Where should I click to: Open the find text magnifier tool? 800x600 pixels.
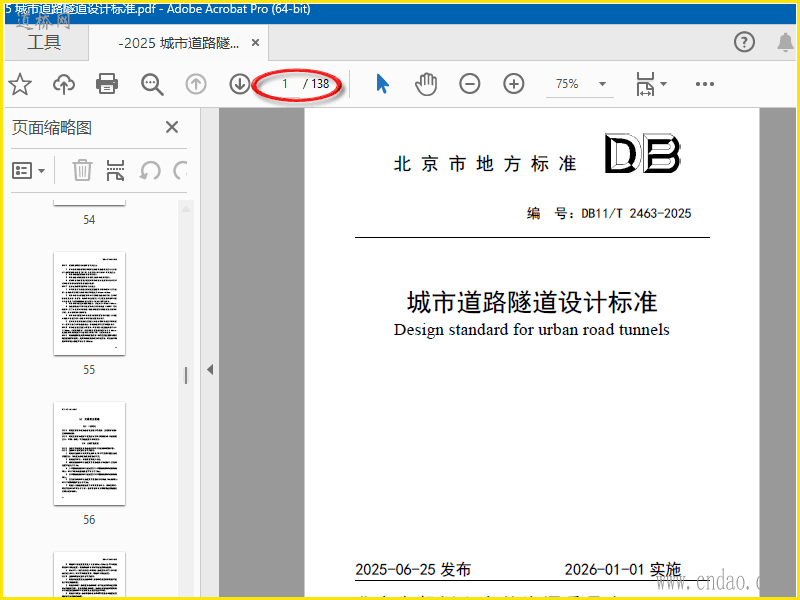(x=152, y=84)
